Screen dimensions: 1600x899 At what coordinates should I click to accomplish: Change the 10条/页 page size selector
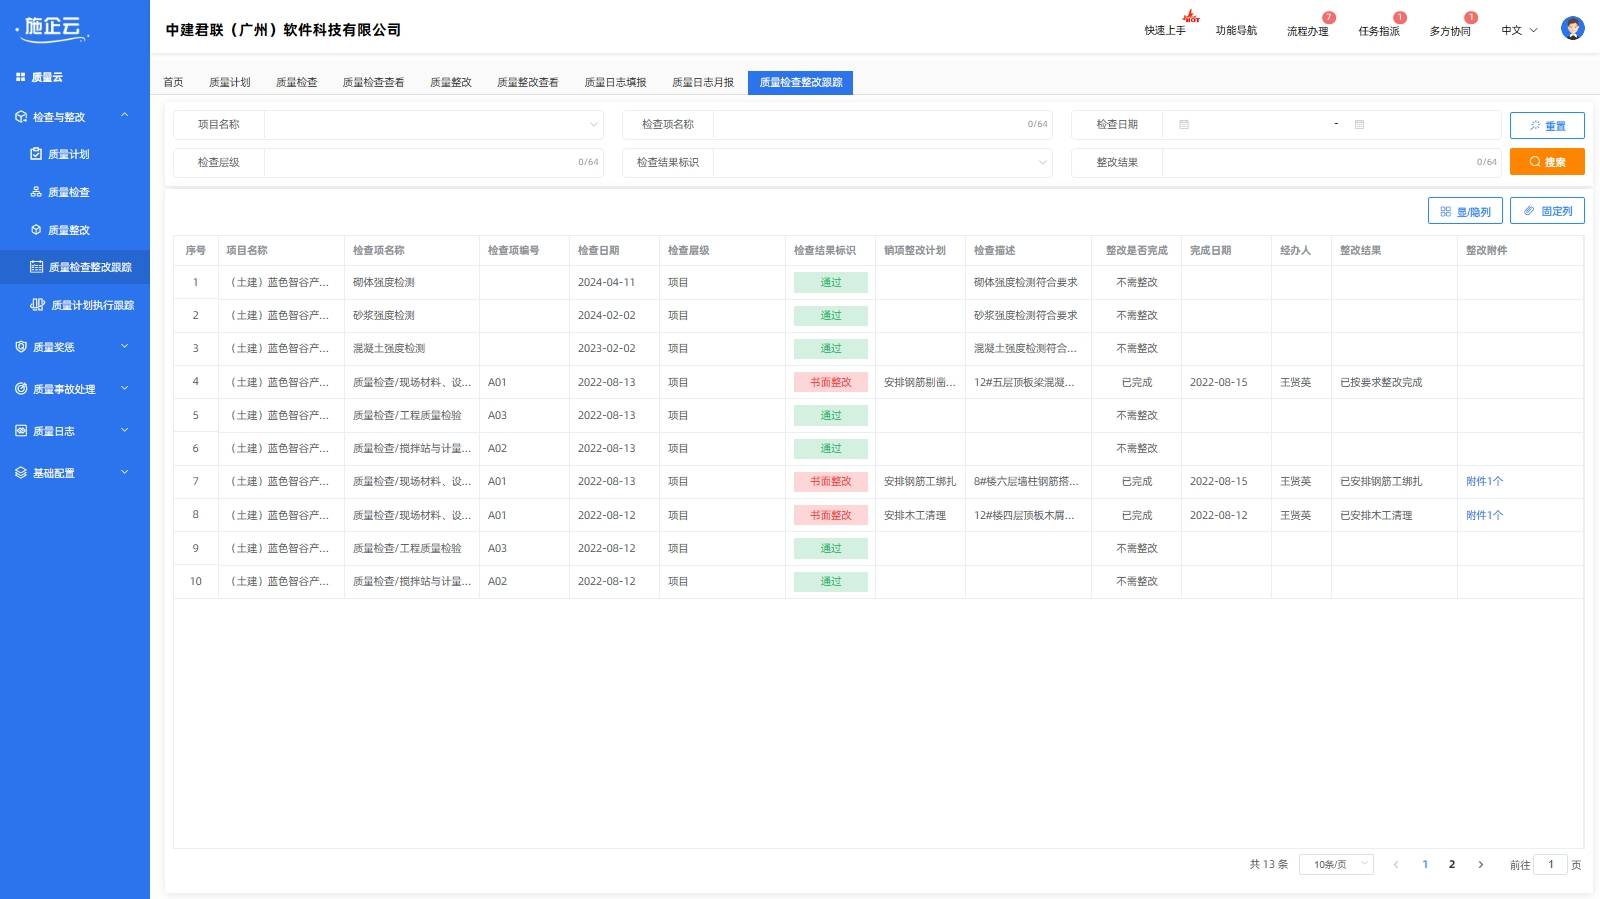click(1336, 864)
